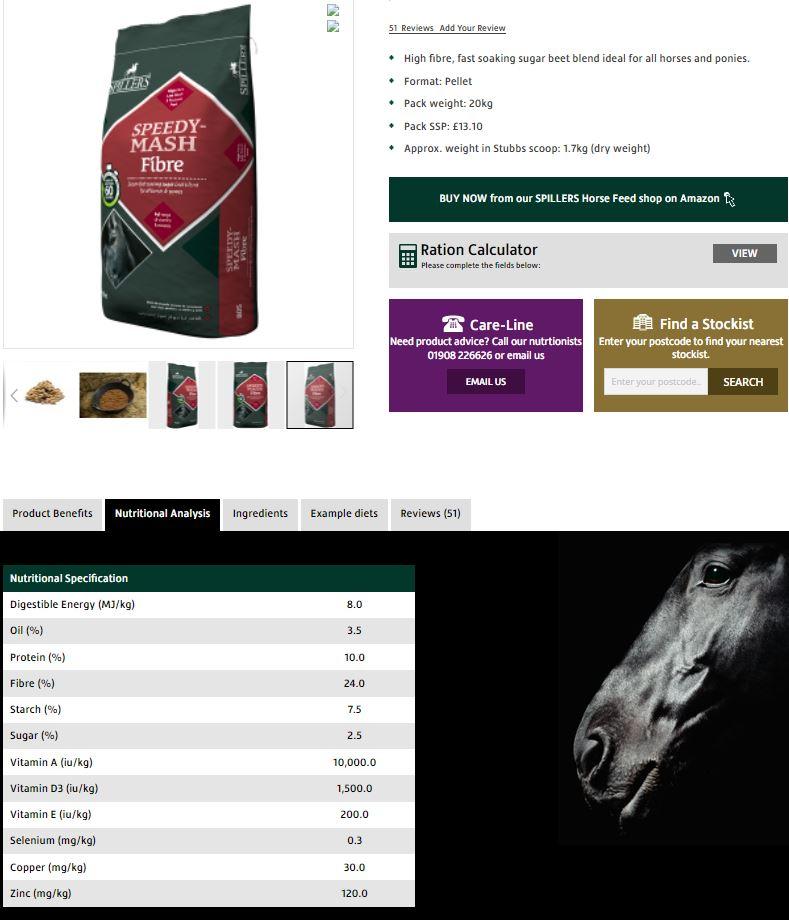Click the Find a Stockist building icon
The width and height of the screenshot is (789, 920).
point(642,323)
